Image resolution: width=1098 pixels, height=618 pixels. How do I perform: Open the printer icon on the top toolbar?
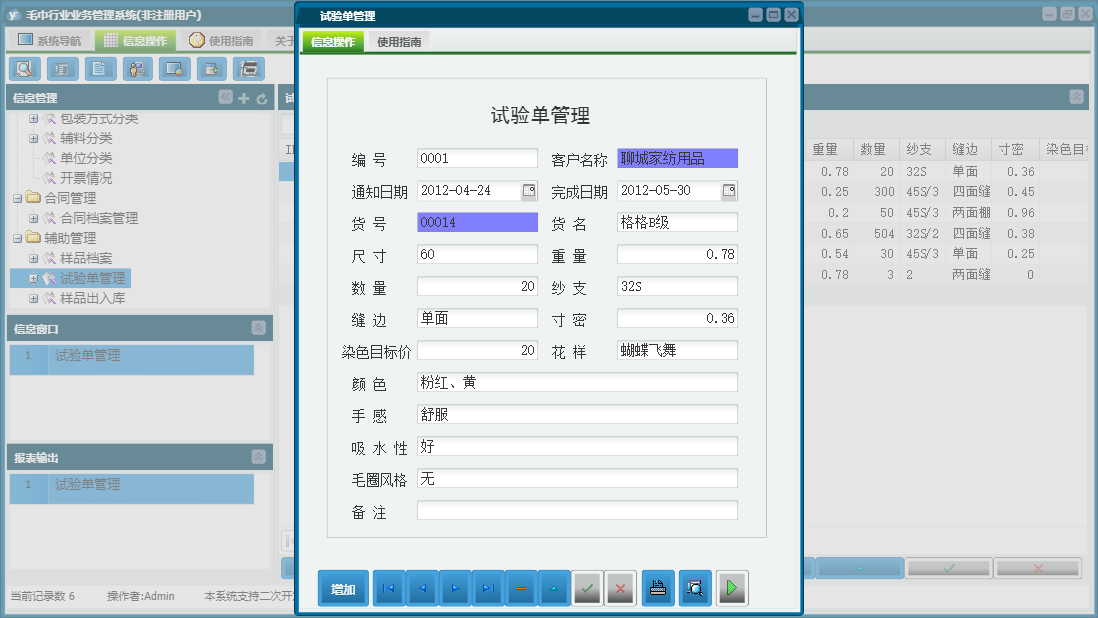pyautogui.click(x=248, y=69)
